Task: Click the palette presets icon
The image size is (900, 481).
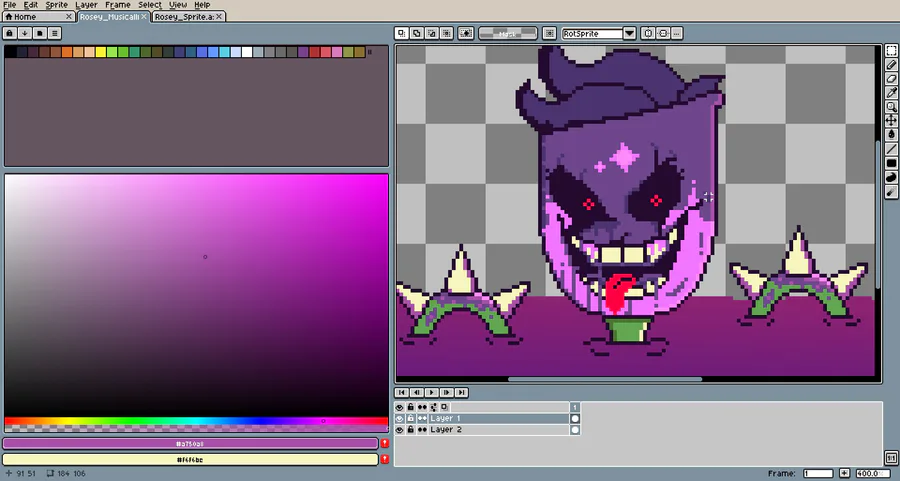Action: pyautogui.click(x=40, y=33)
